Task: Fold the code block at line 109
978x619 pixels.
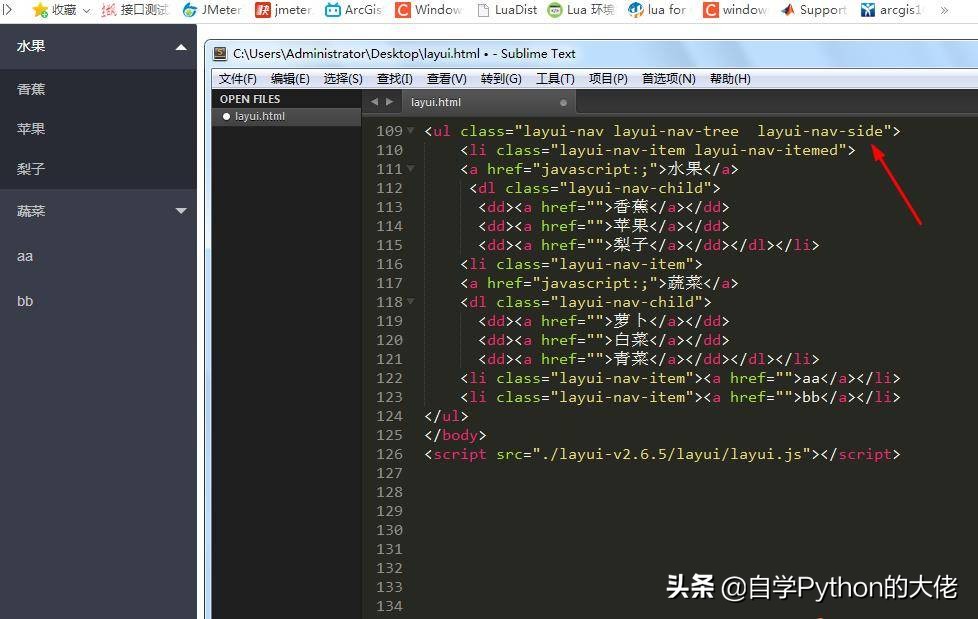Action: click(x=410, y=130)
